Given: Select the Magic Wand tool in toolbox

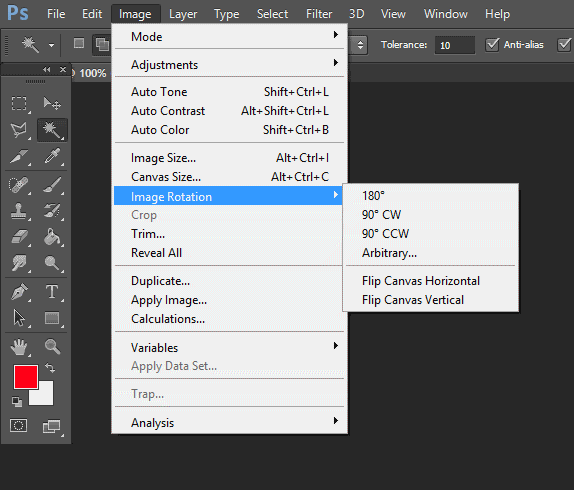Looking at the screenshot, I should [x=52, y=130].
